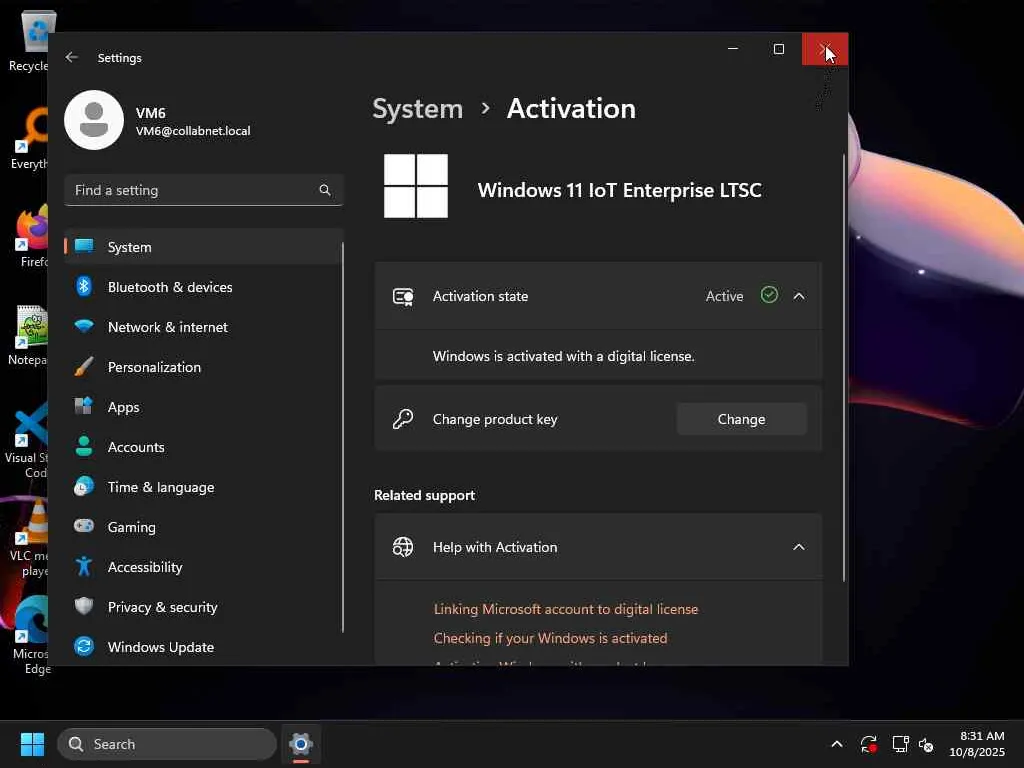Click the globe icon beside Help with Activation
The width and height of the screenshot is (1024, 768).
403,547
